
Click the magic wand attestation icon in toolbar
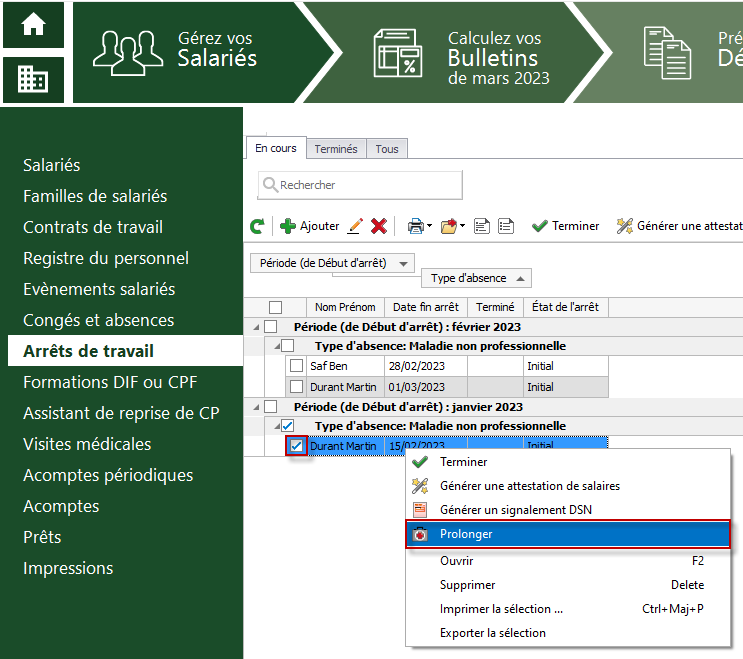[625, 226]
